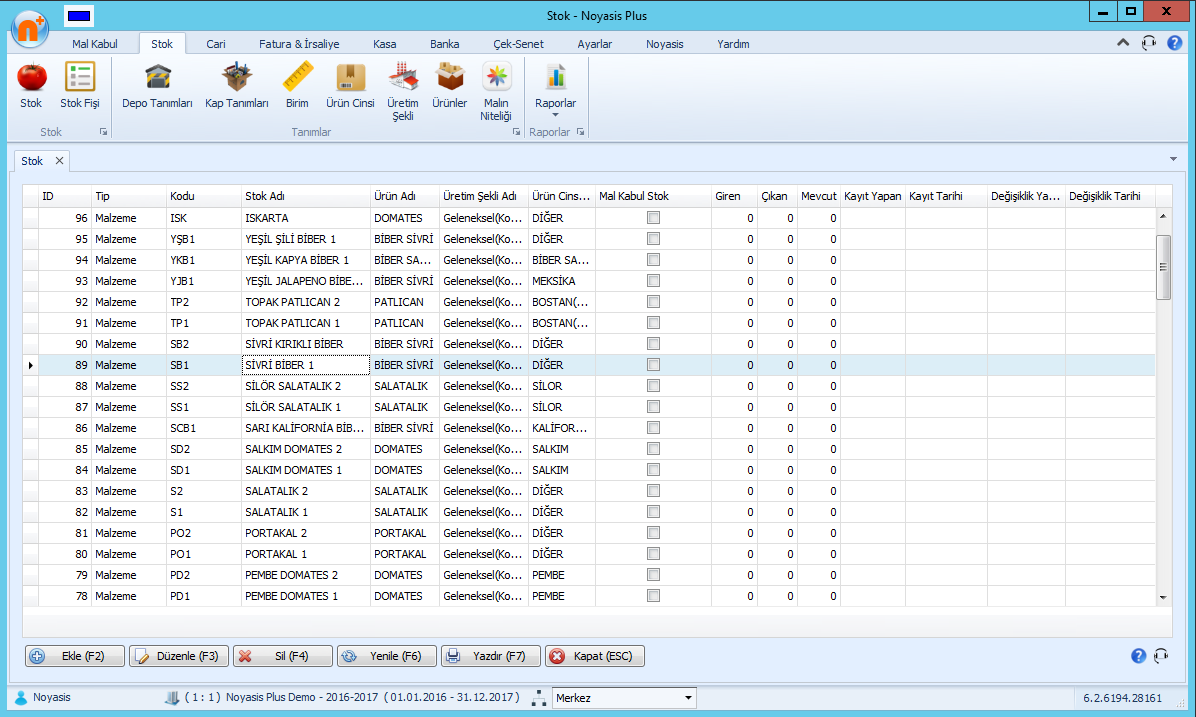Toggle Mal Kabul Stok checkbox for PEMBE DOMATES 2
This screenshot has width=1196, height=717.
653,574
